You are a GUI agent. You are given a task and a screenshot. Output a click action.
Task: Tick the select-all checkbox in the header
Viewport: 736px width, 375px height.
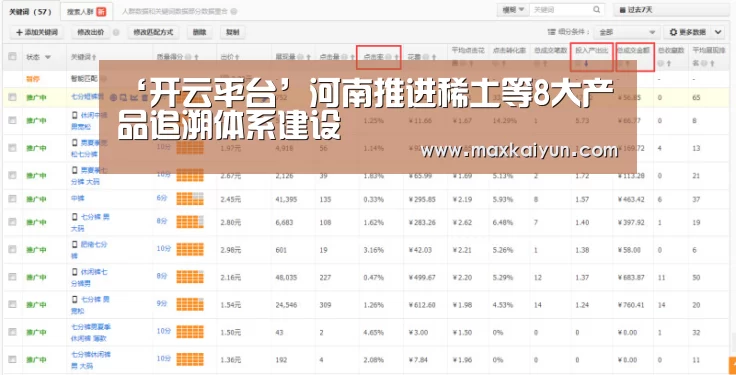coord(12,57)
